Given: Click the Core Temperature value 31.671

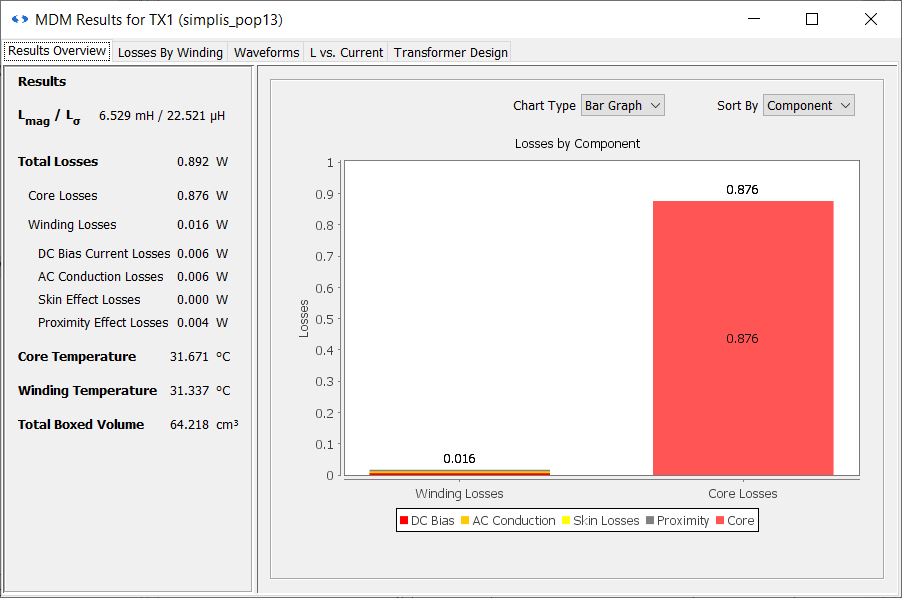Looking at the screenshot, I should 186,357.
